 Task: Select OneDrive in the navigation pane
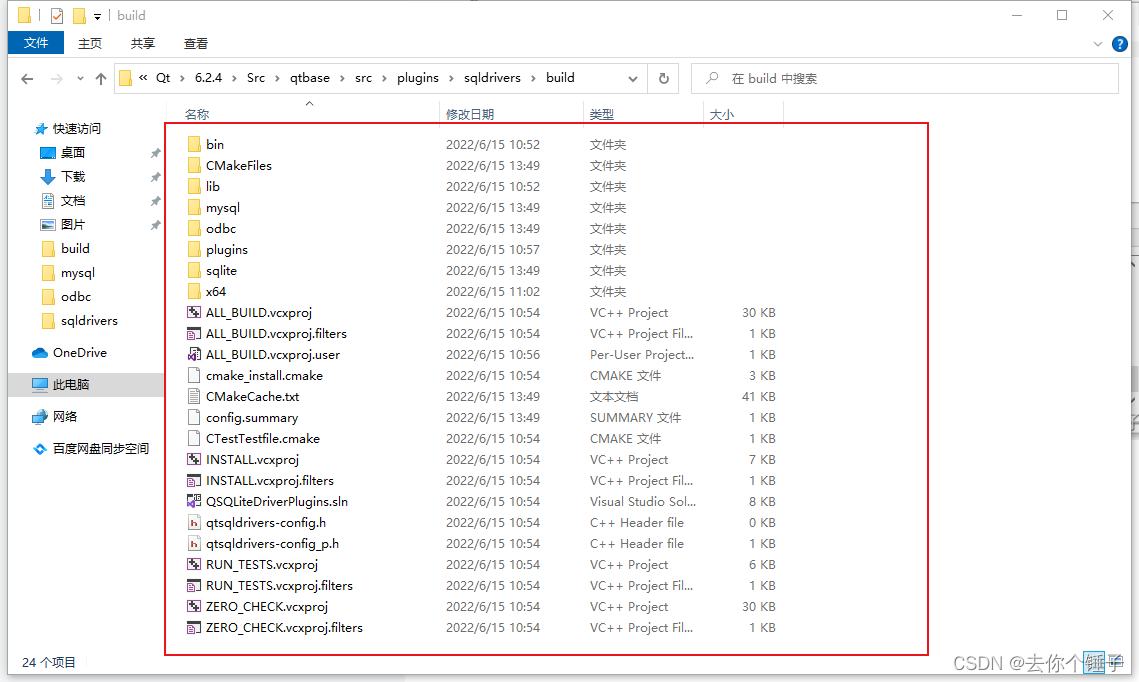click(79, 352)
